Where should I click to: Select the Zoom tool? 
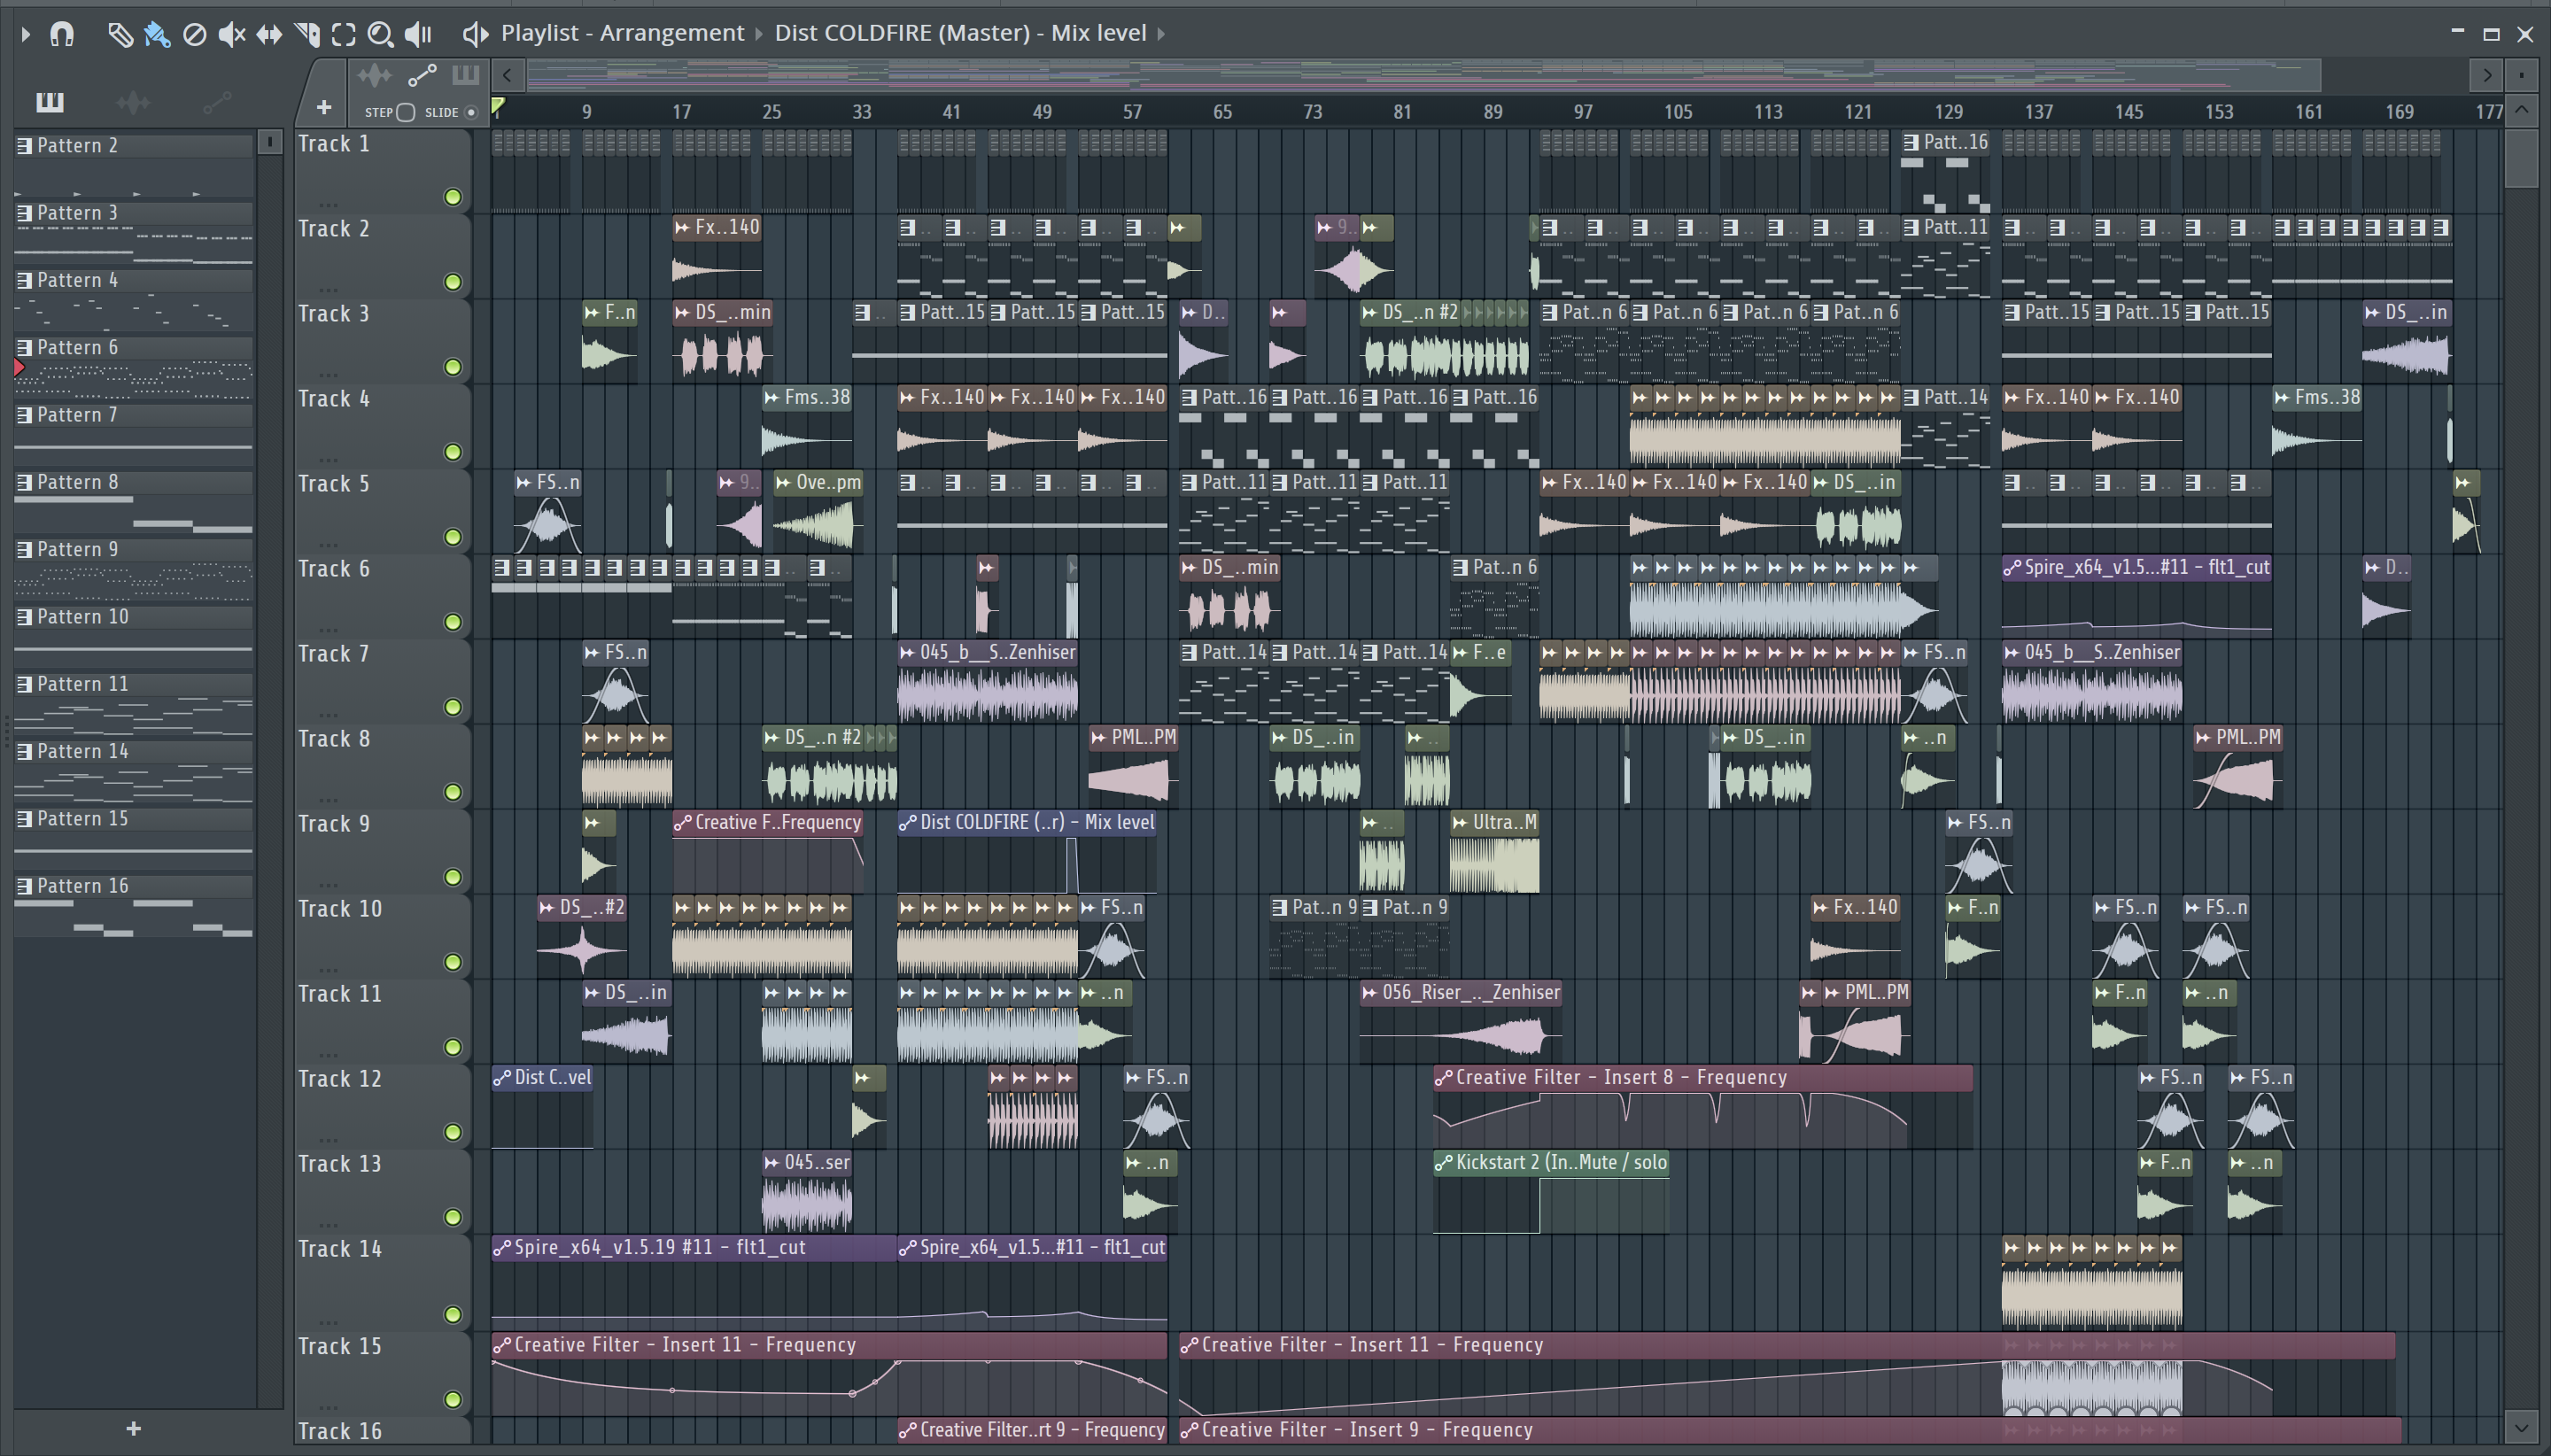(380, 34)
